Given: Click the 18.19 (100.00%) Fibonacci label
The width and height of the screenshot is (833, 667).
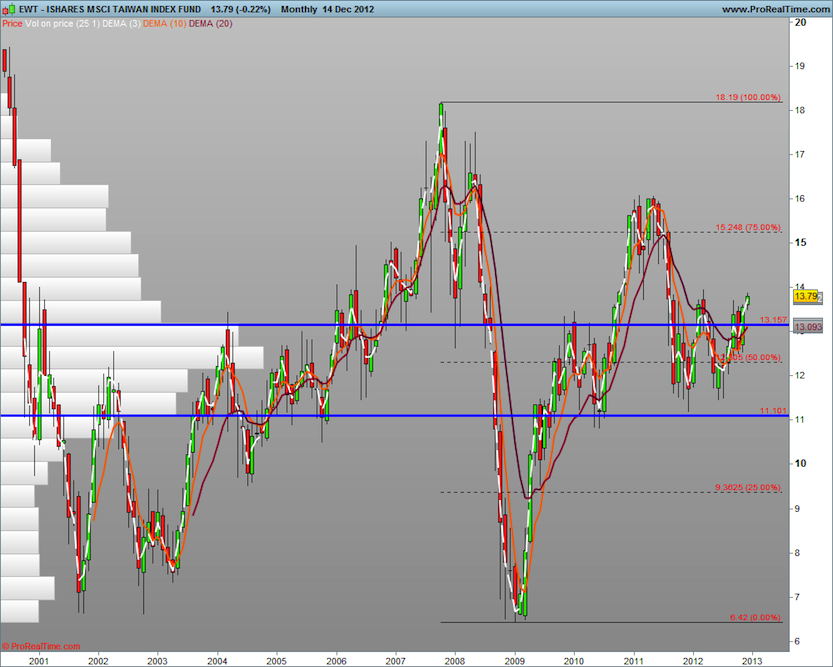Looking at the screenshot, I should (x=748, y=97).
